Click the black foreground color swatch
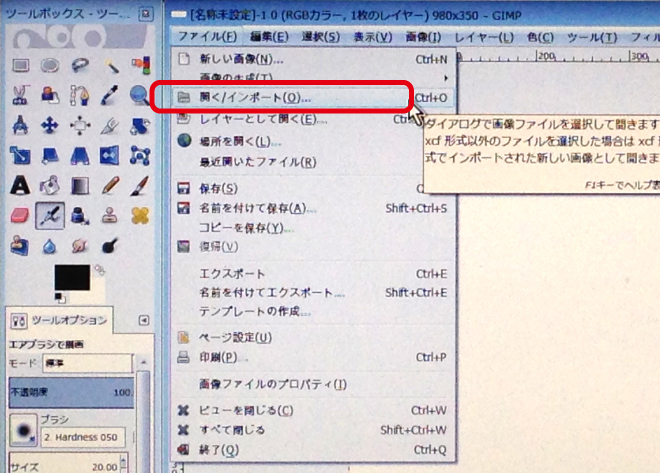 click(x=72, y=277)
